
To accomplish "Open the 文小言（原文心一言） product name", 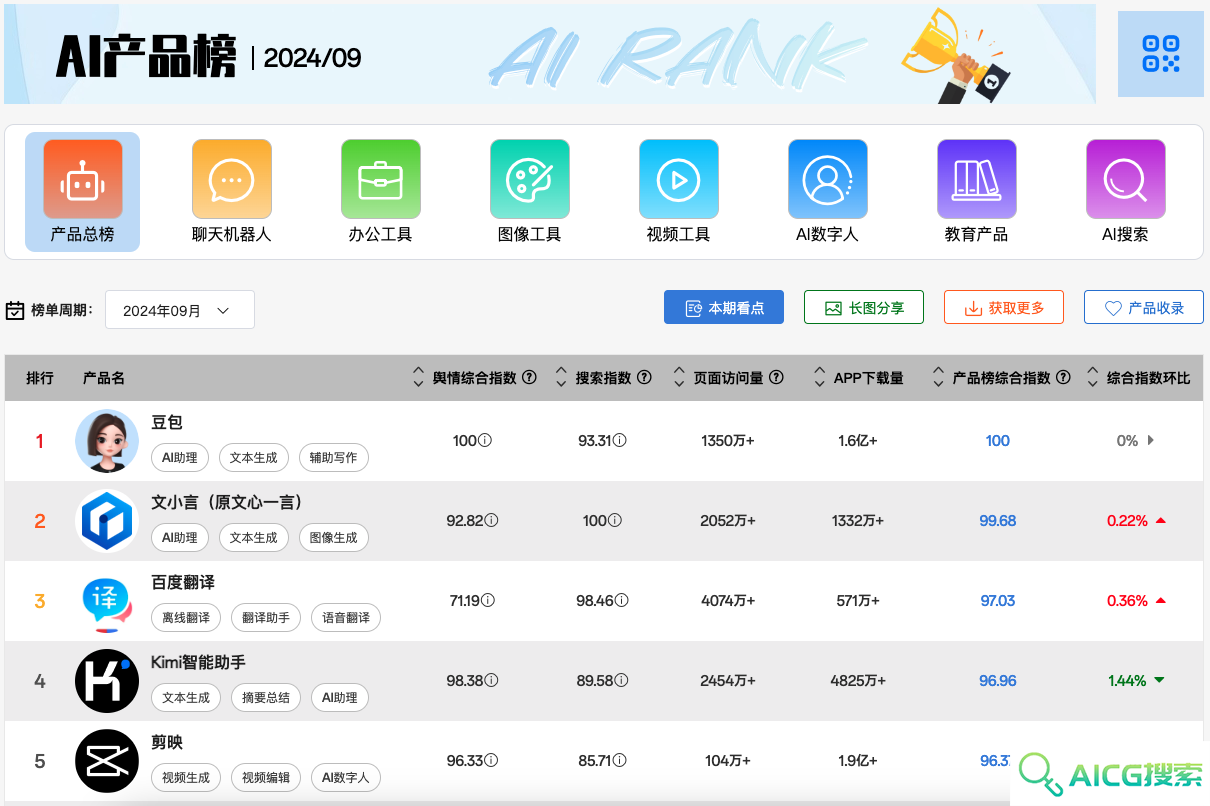I will (227, 503).
